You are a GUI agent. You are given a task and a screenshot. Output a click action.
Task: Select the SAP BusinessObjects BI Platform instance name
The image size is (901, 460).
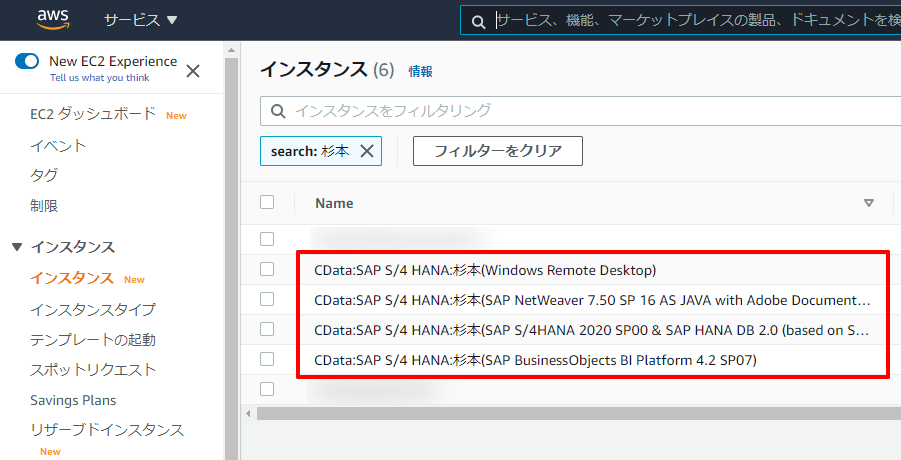[536, 360]
